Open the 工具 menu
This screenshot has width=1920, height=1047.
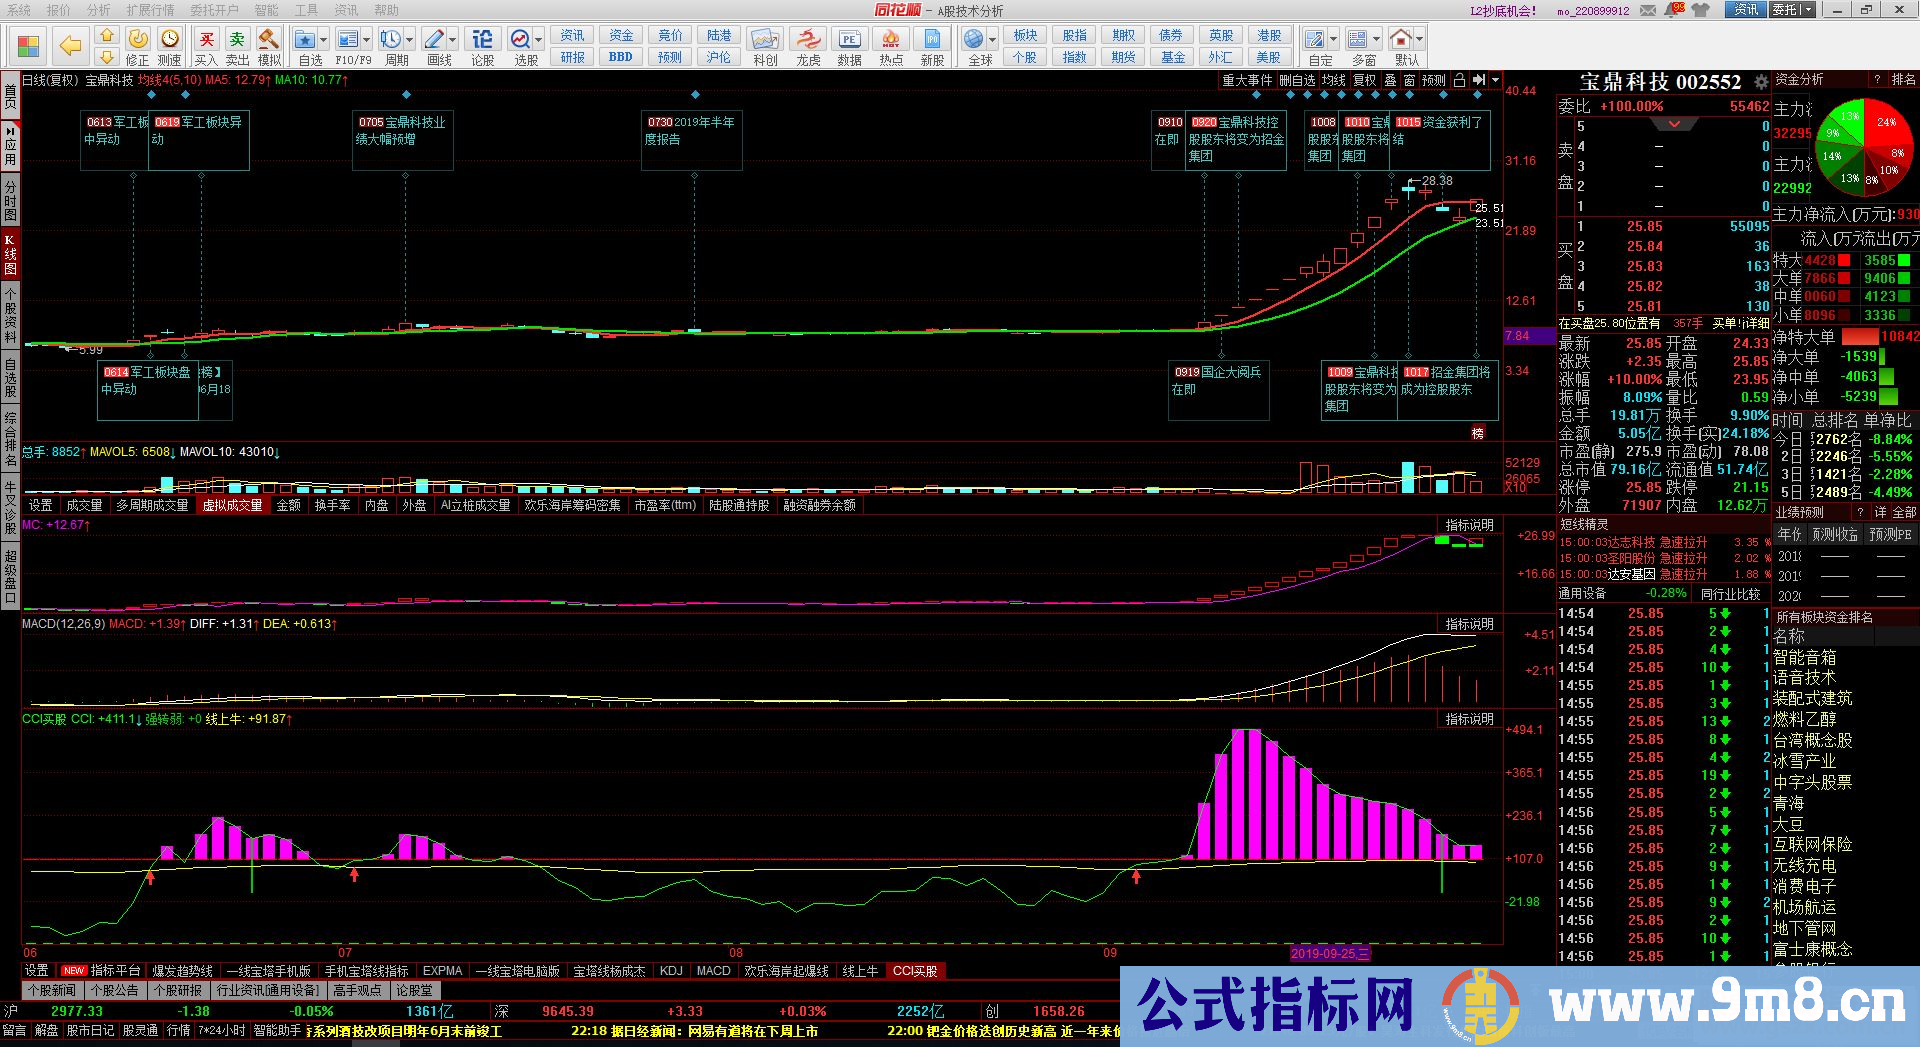307,10
